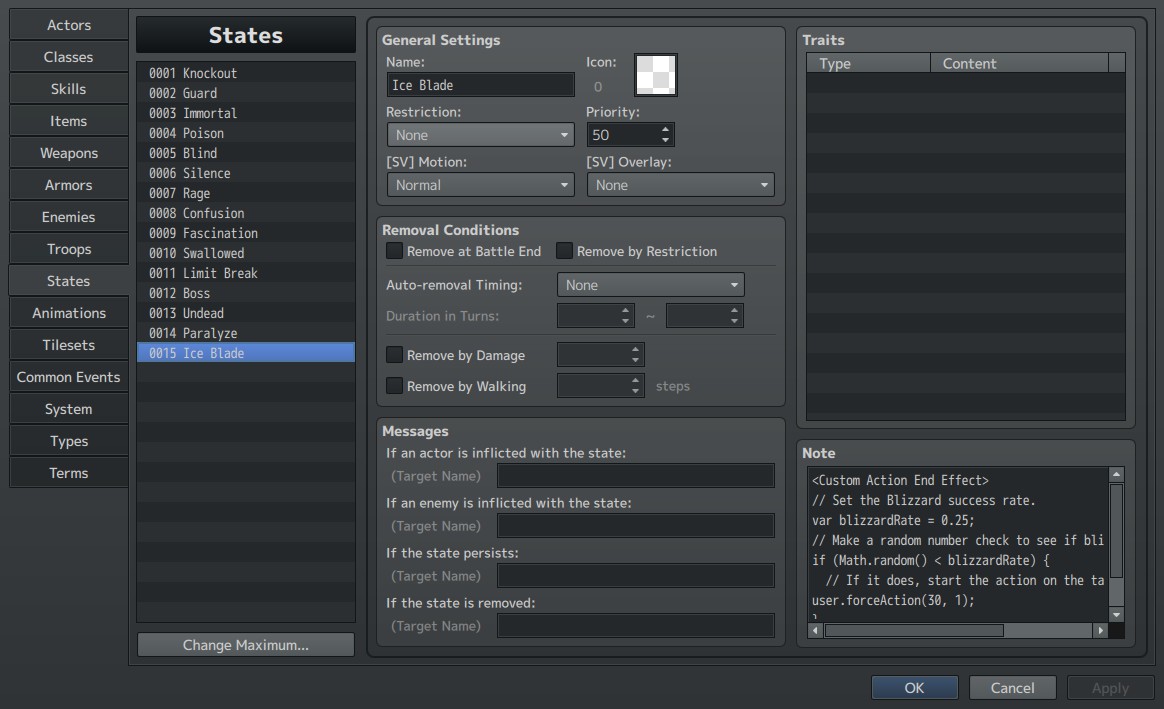The width and height of the screenshot is (1164, 709).
Task: Open the state icon picker box
Action: [655, 75]
